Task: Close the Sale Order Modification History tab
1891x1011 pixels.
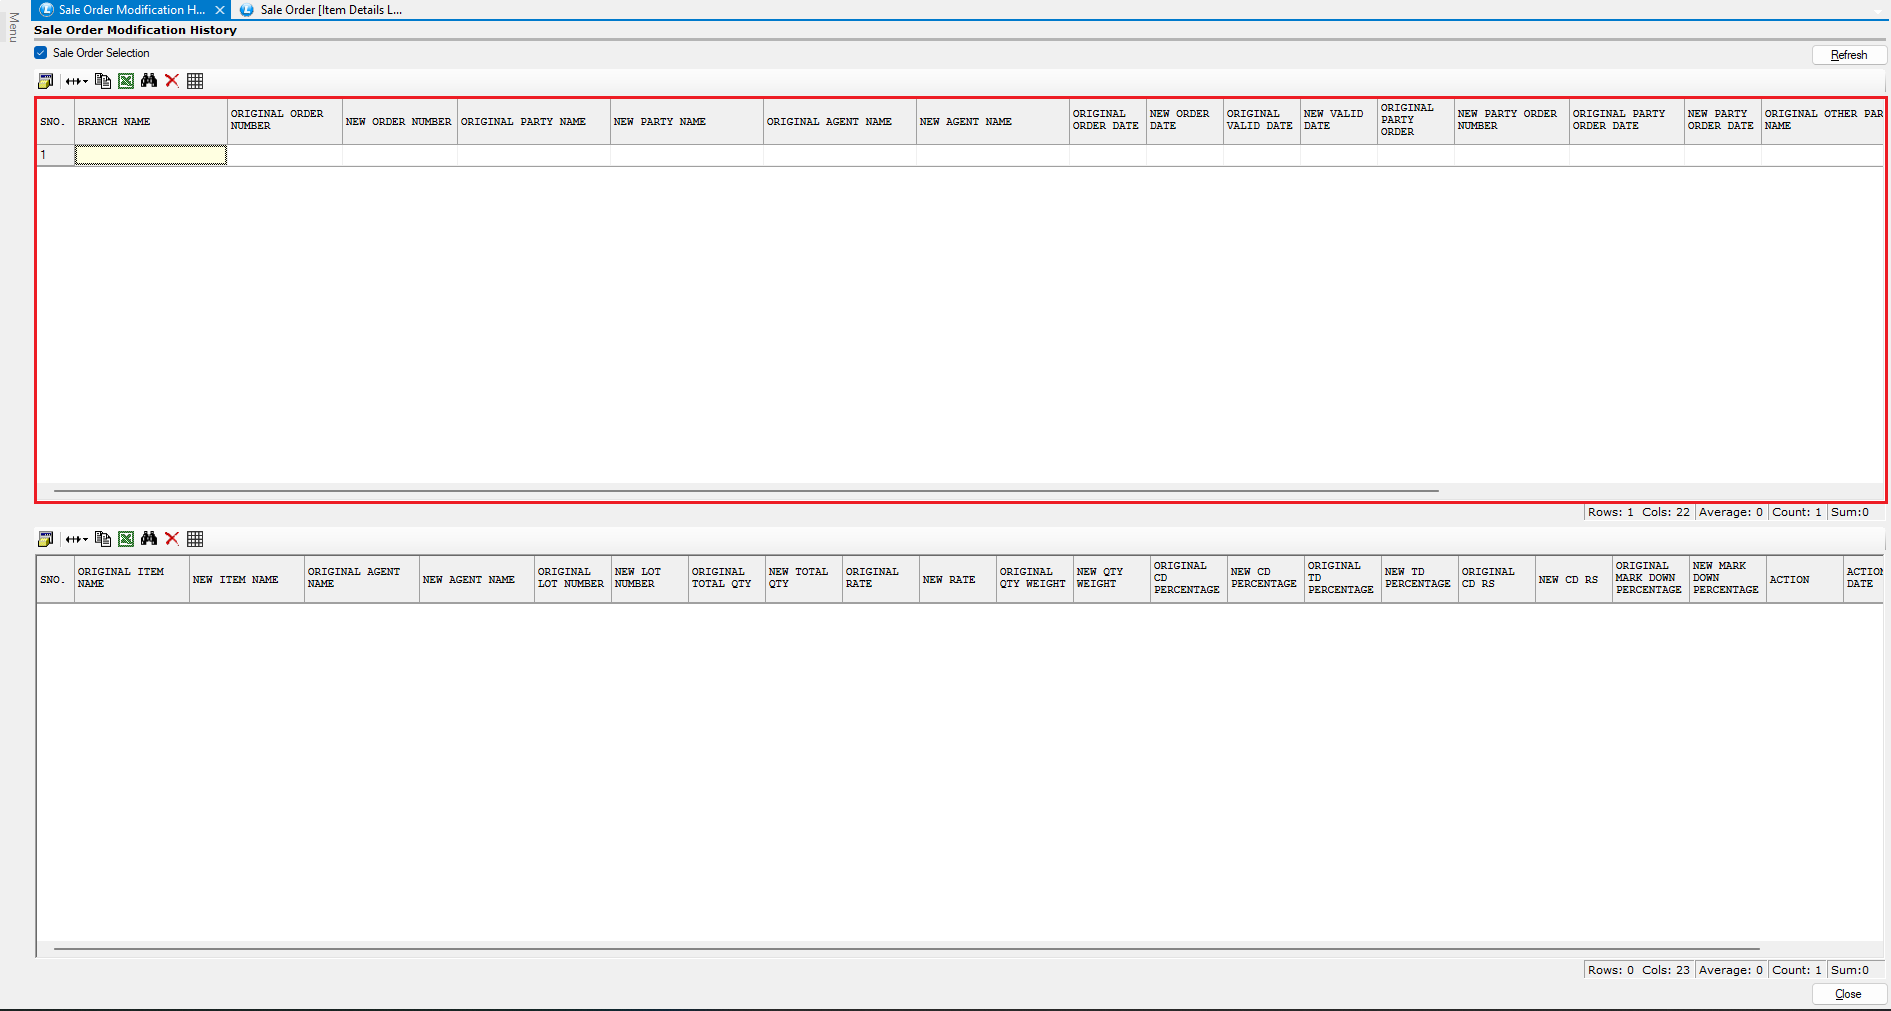Action: pyautogui.click(x=220, y=10)
